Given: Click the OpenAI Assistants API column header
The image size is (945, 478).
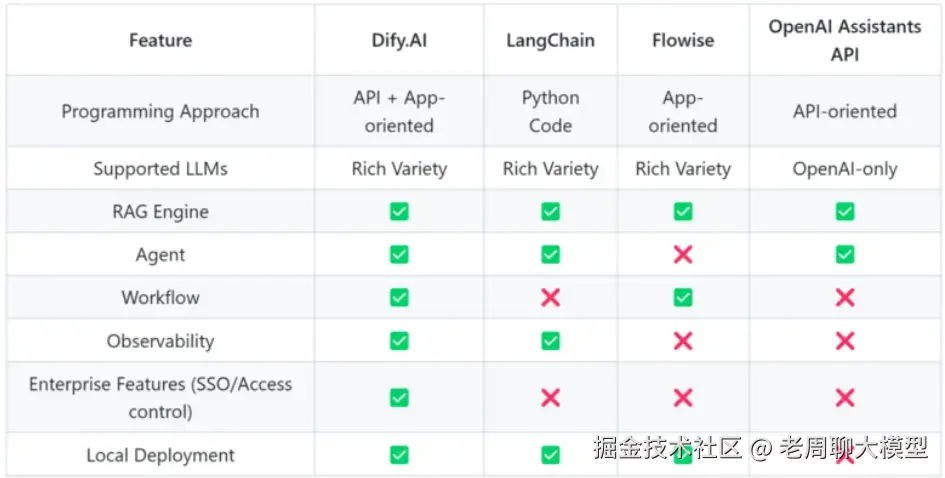Looking at the screenshot, I should pos(845,41).
